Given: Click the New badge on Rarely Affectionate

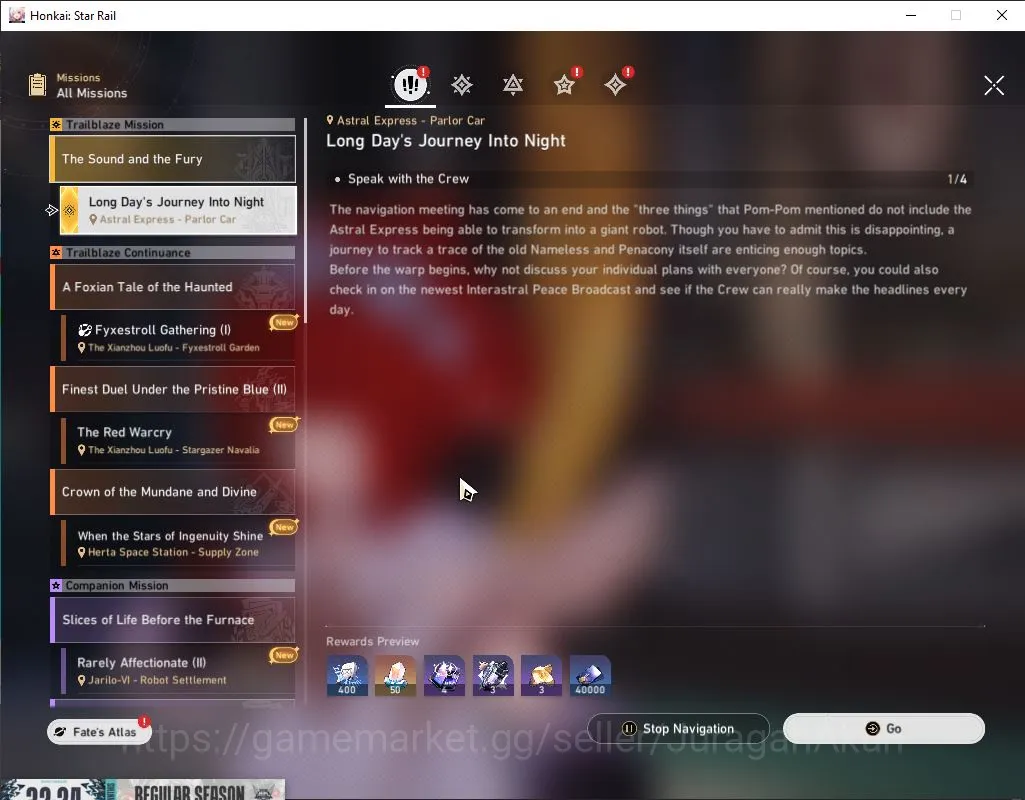Looking at the screenshot, I should [284, 655].
